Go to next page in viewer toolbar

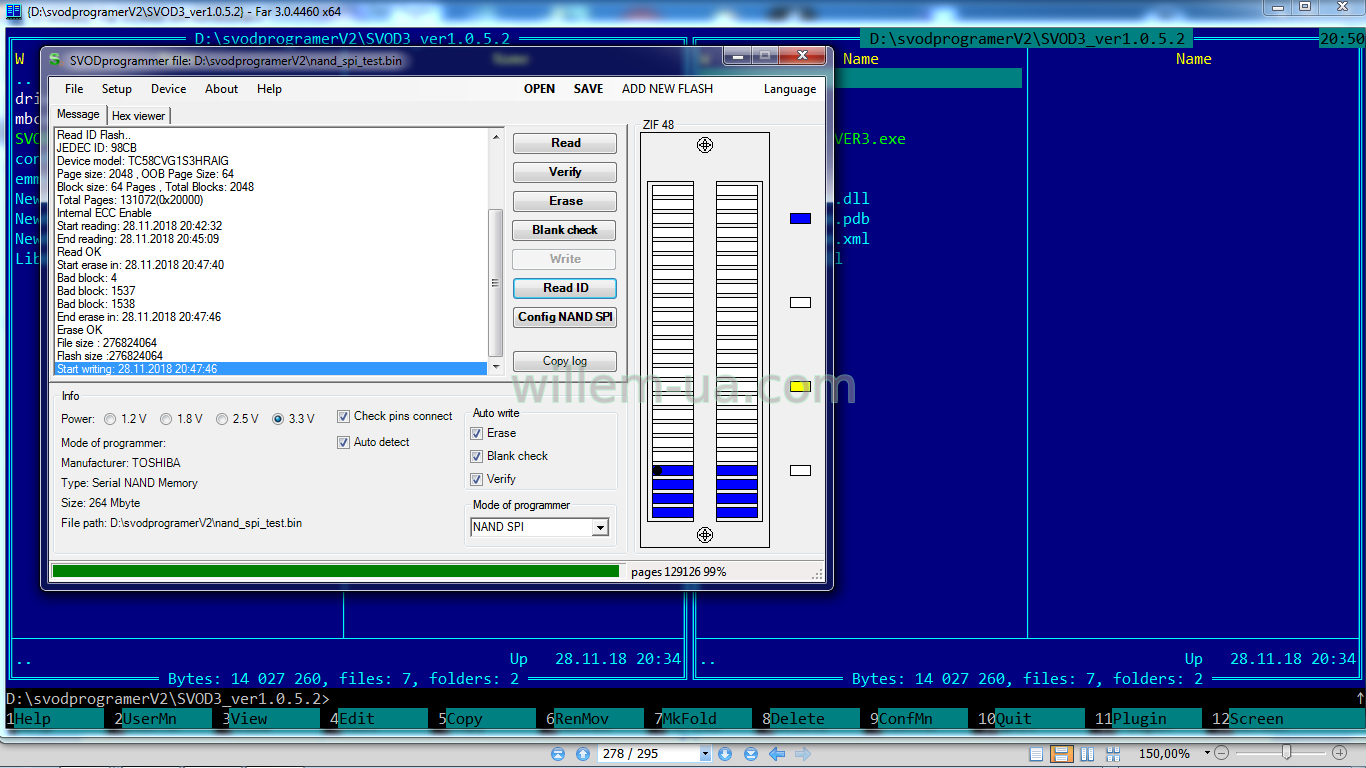click(x=725, y=754)
